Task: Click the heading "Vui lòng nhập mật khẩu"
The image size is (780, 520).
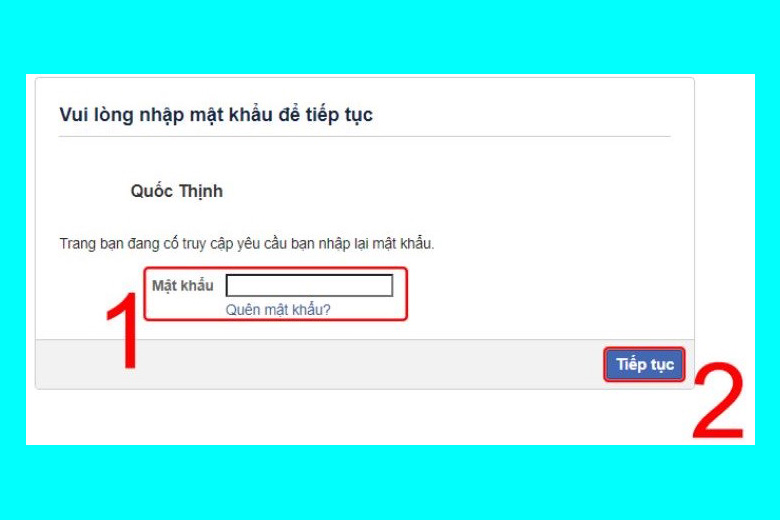Action: coord(166,115)
